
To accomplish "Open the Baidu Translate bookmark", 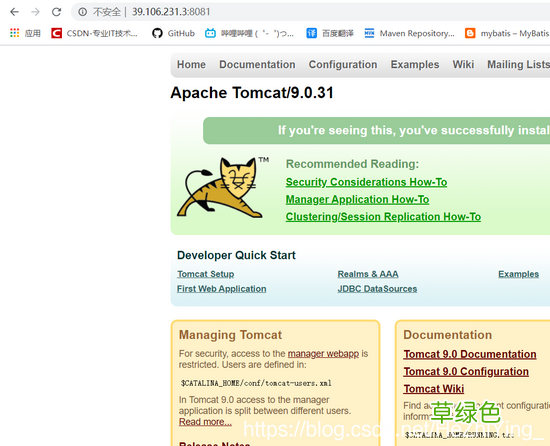I will 330,33.
